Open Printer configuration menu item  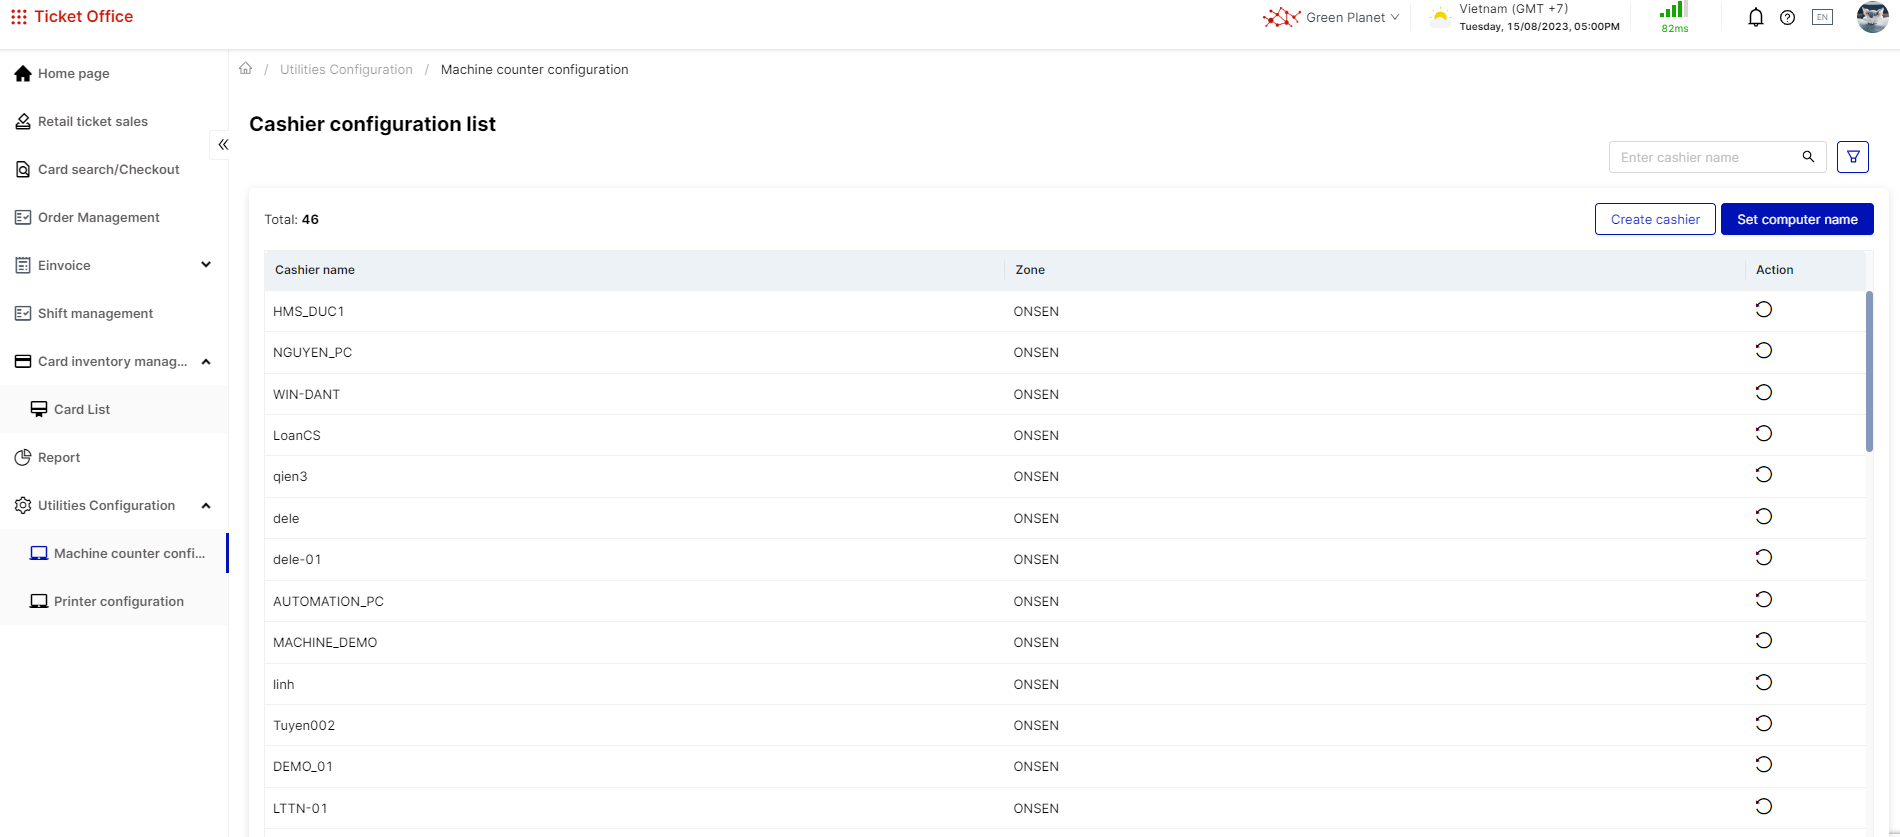tap(118, 601)
